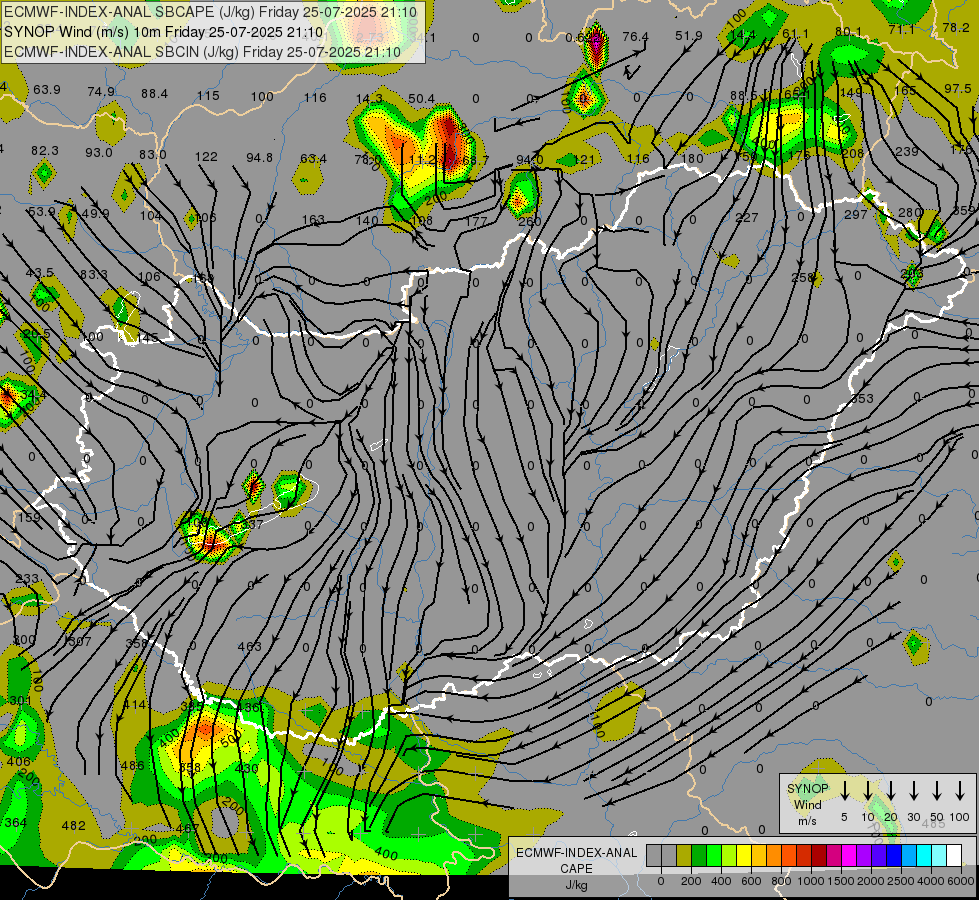The width and height of the screenshot is (979, 900).
Task: Click the '2500' tick label on colorbar
Action: (900, 881)
